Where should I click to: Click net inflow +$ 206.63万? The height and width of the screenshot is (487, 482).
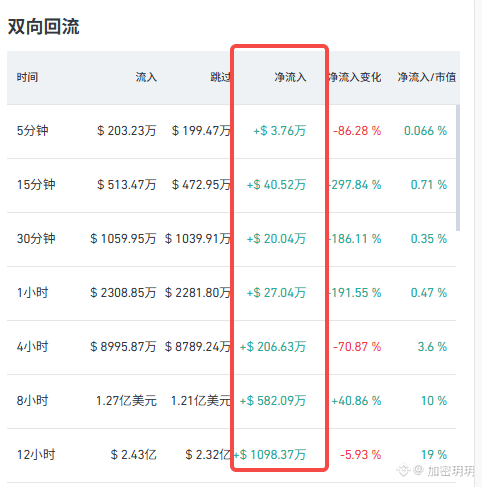pos(273,346)
